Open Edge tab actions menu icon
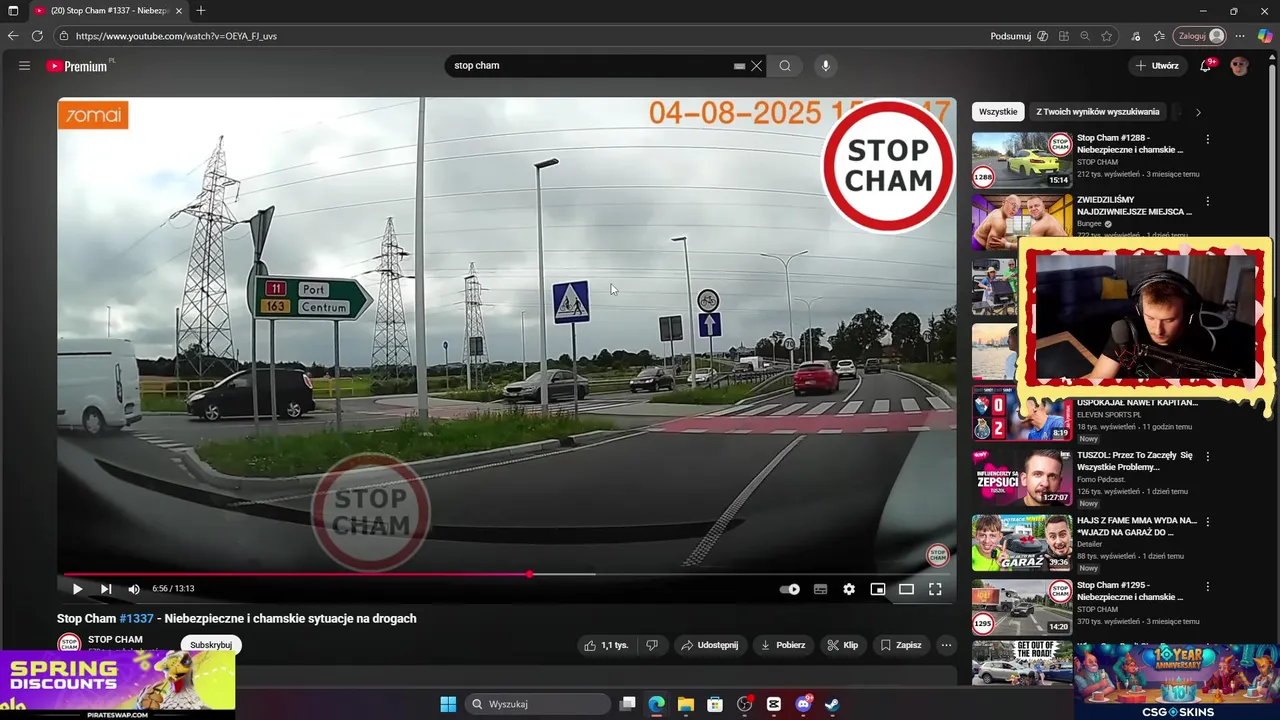Viewport: 1280px width, 720px height. pyautogui.click(x=13, y=11)
